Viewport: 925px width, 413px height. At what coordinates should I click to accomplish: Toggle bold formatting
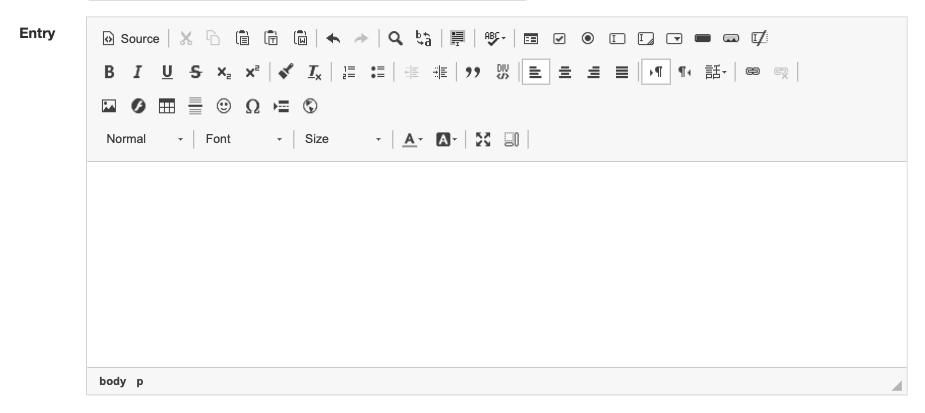(109, 72)
